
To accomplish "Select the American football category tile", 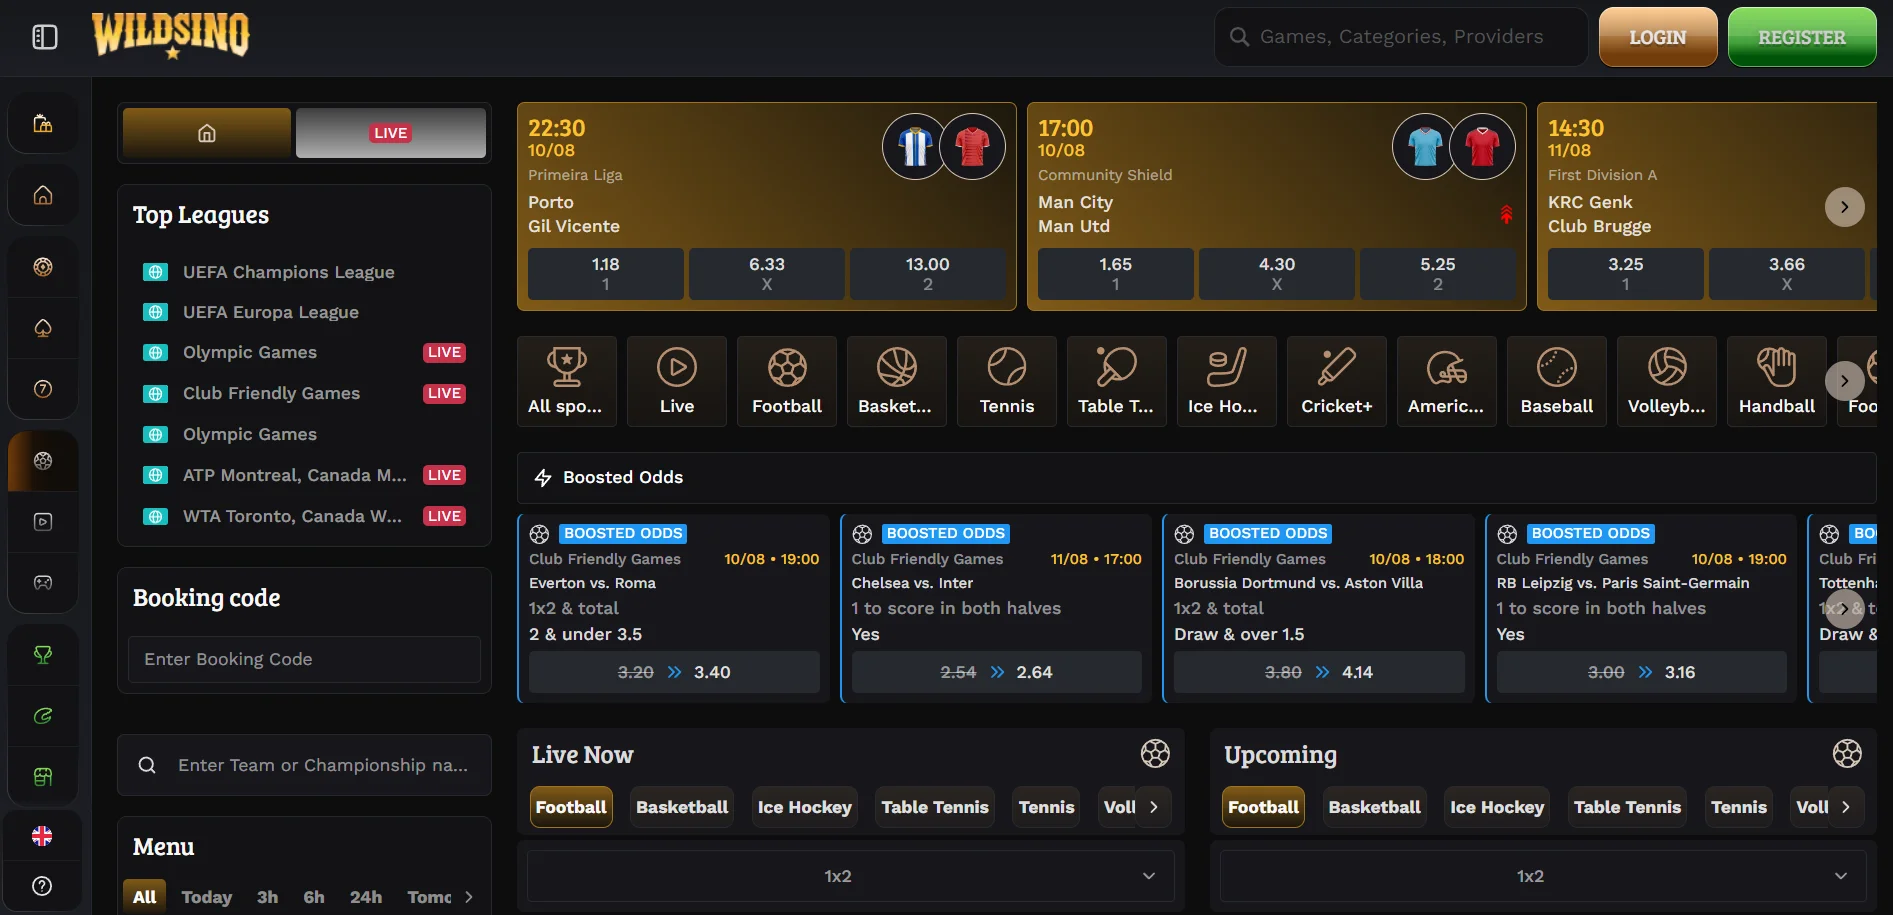I will [x=1446, y=381].
